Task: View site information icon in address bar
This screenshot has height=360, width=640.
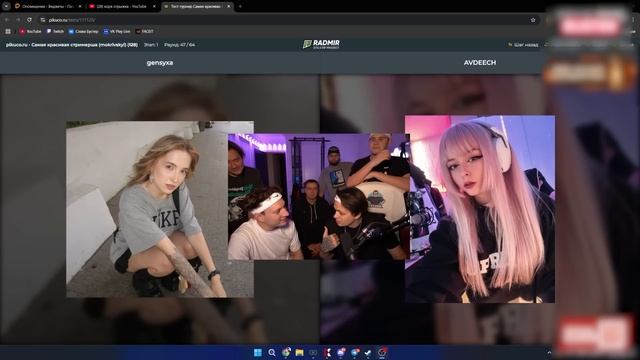Action: pos(43,20)
